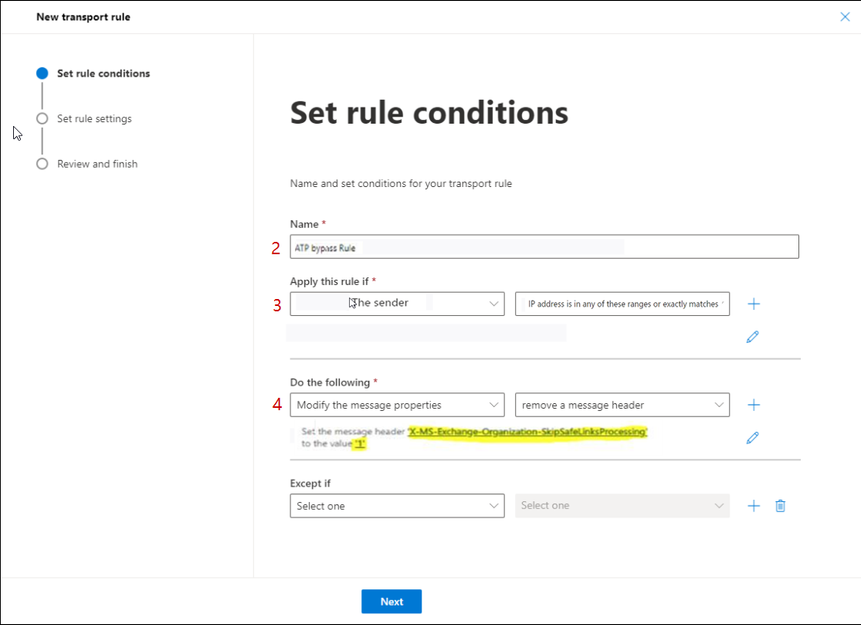861x625 pixels.
Task: Click the highlighted header value '1'
Action: [x=360, y=444]
